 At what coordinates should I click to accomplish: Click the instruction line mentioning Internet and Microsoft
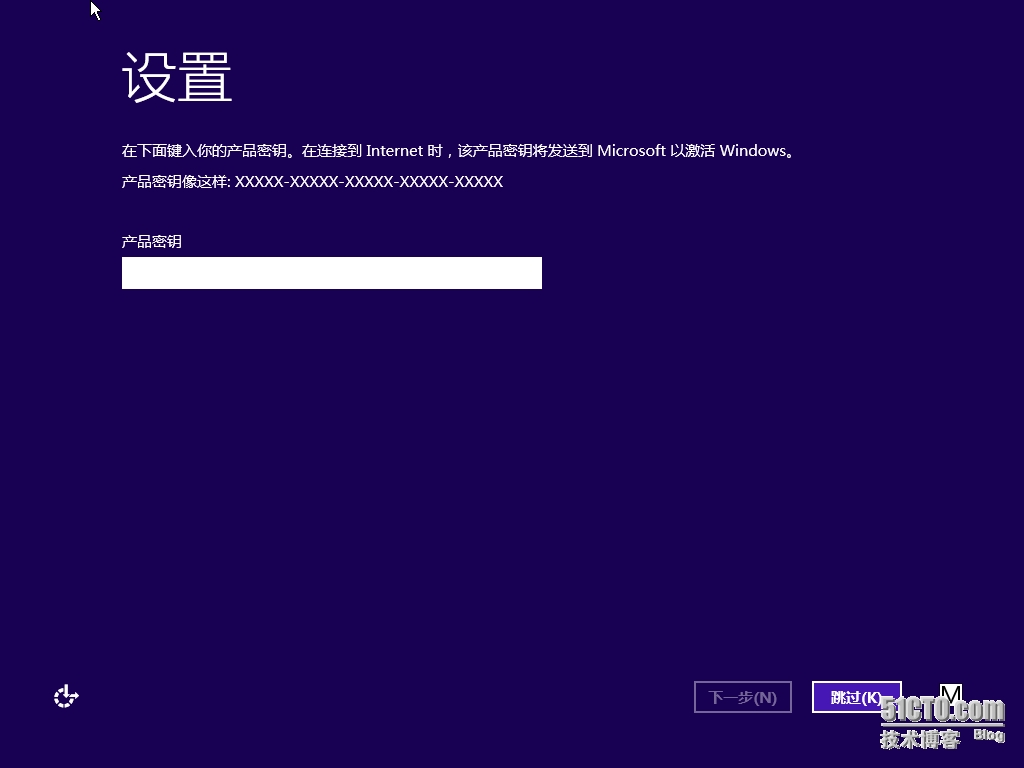[458, 151]
